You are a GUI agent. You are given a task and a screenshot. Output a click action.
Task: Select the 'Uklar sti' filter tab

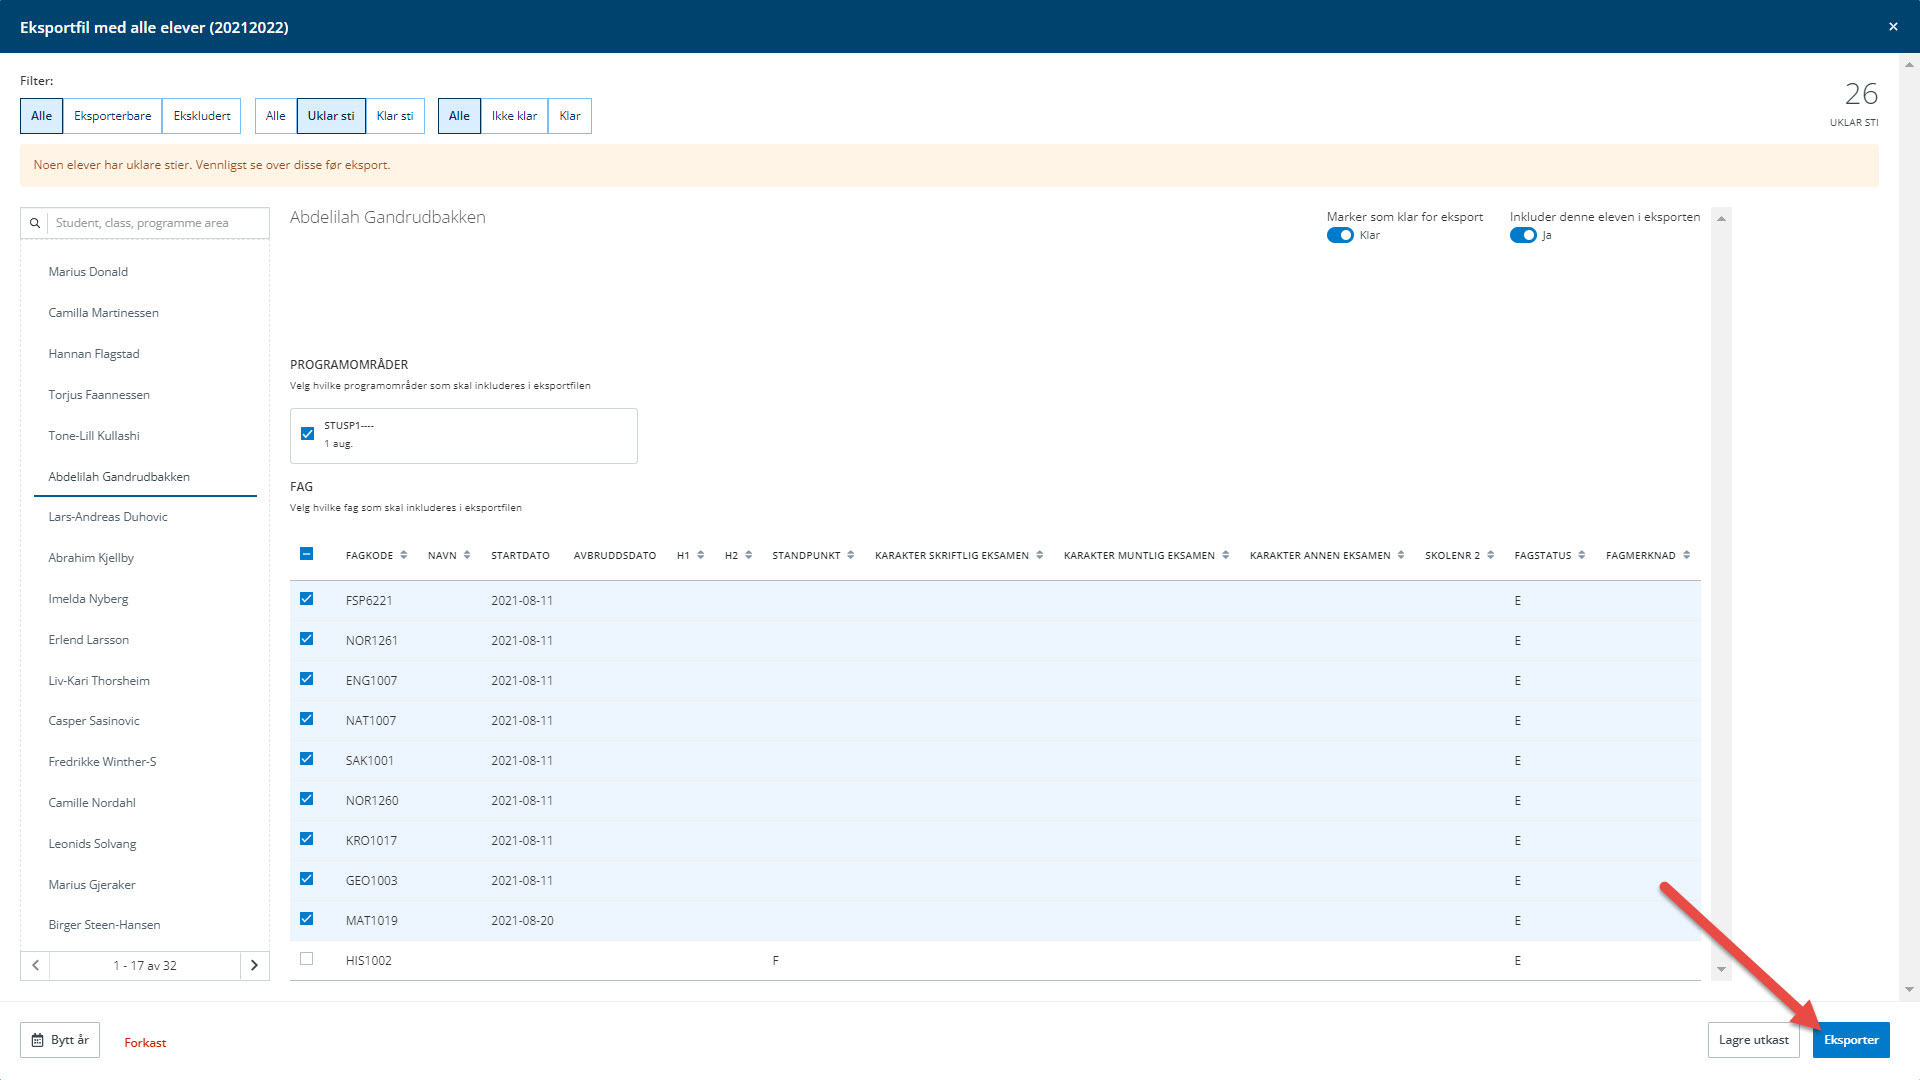331,116
